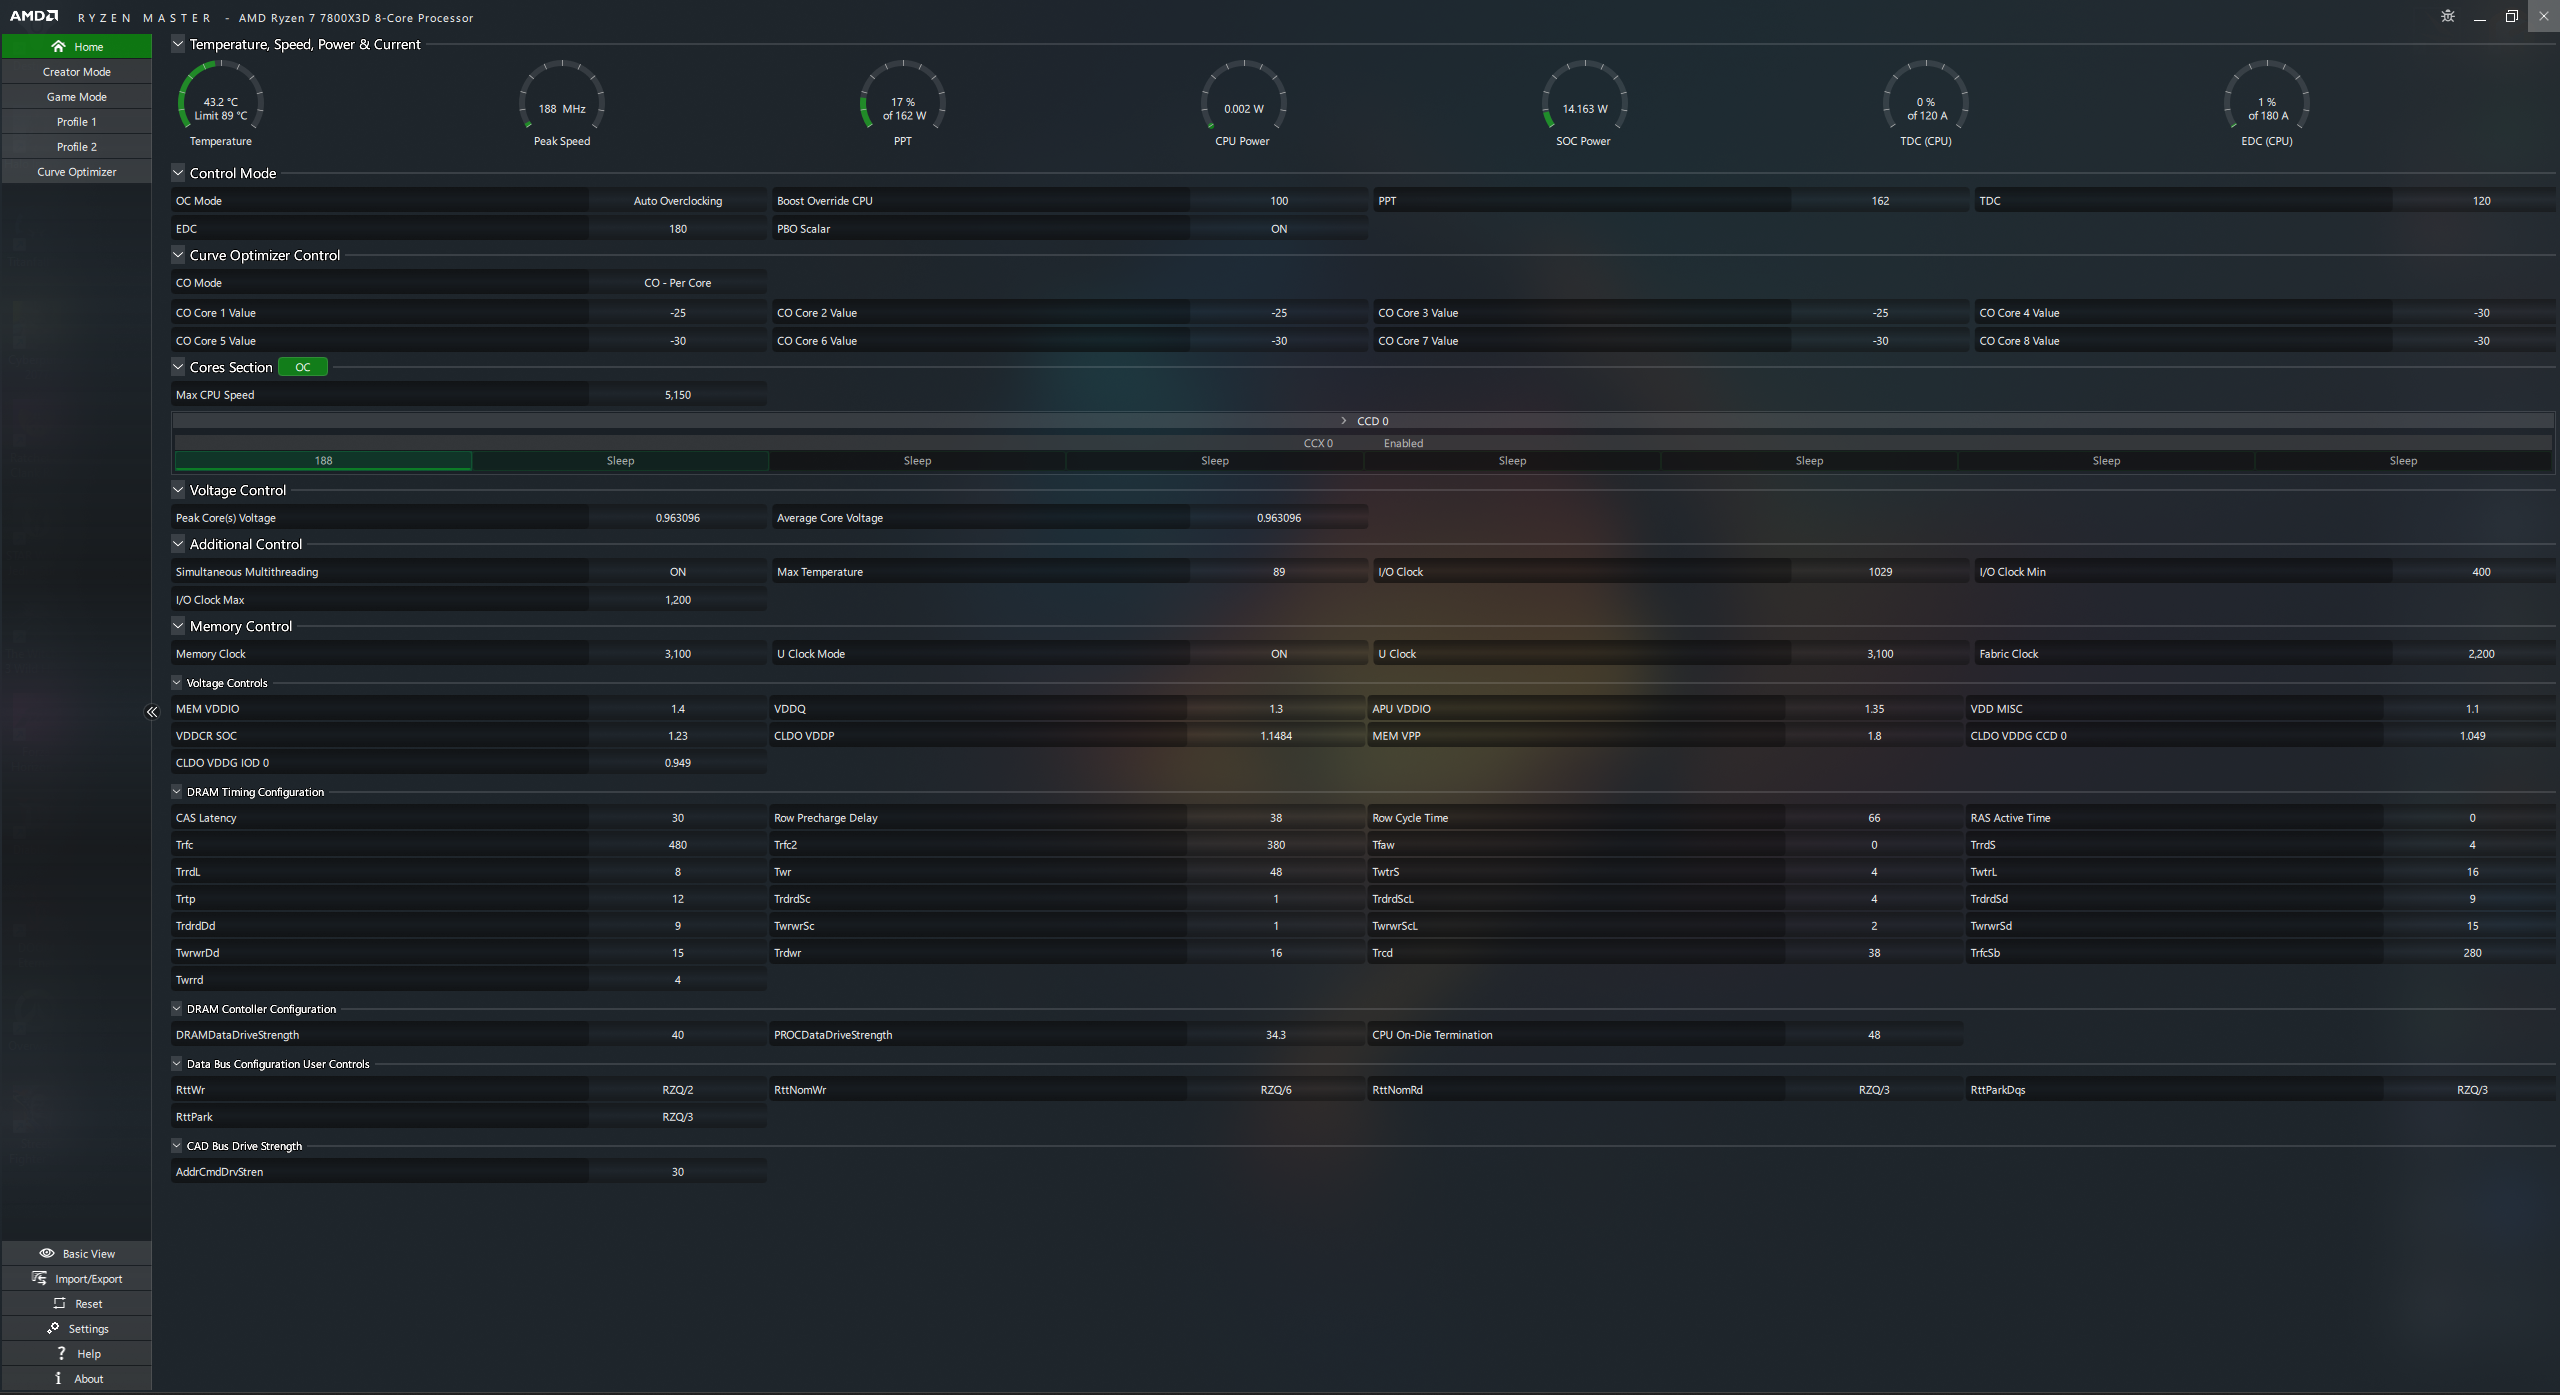
Task: Open the About entry
Action: point(77,1378)
